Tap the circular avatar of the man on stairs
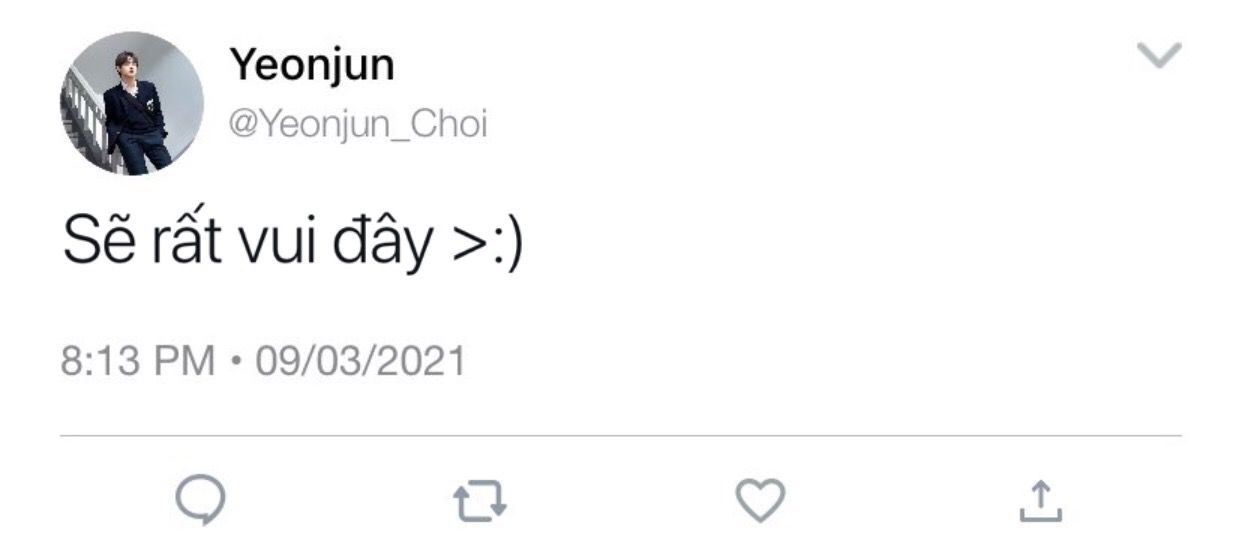1242x558 pixels. (x=132, y=103)
